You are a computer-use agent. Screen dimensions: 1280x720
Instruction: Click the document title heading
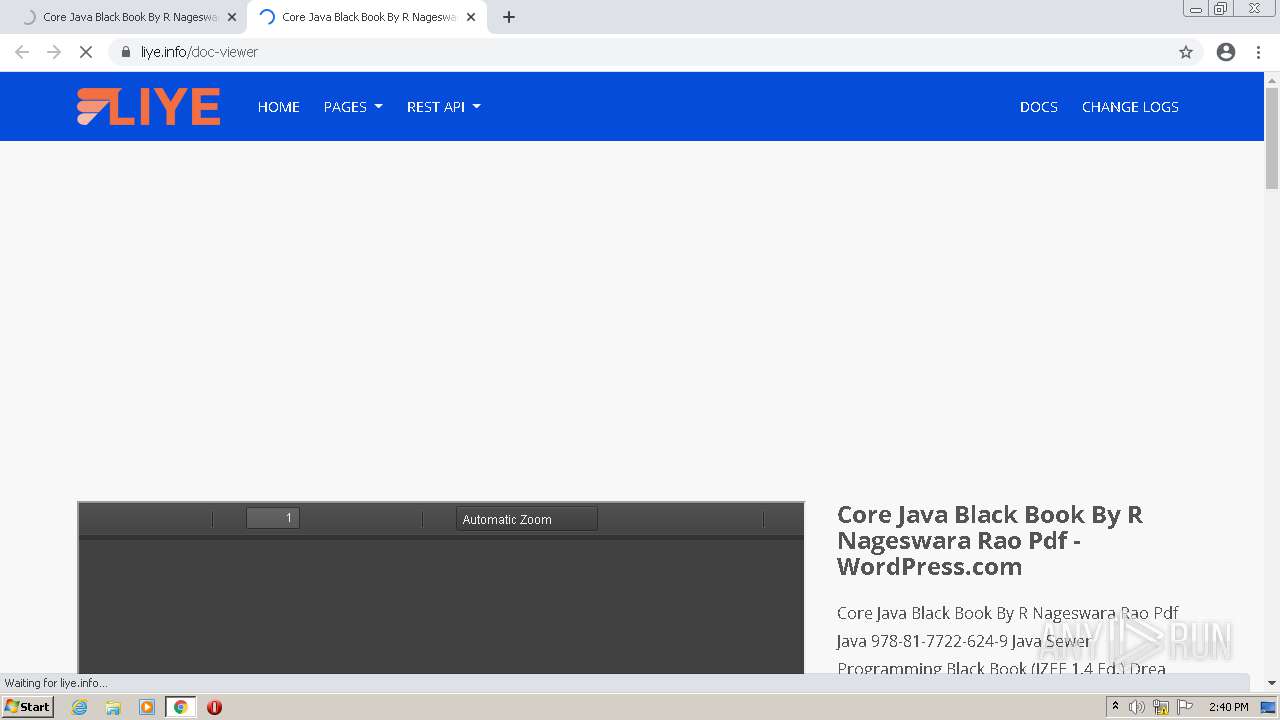coord(990,540)
